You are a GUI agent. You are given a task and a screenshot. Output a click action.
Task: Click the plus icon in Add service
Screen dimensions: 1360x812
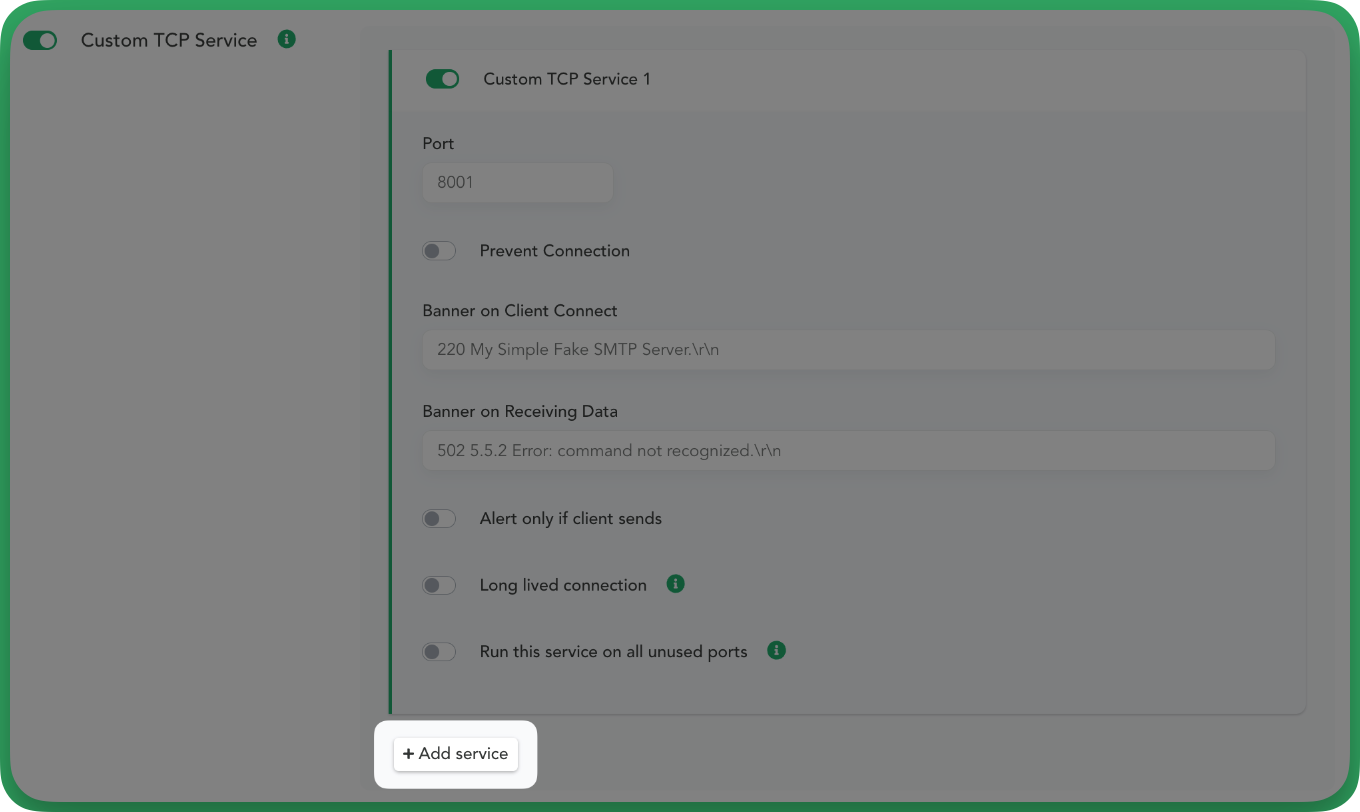[x=408, y=754]
